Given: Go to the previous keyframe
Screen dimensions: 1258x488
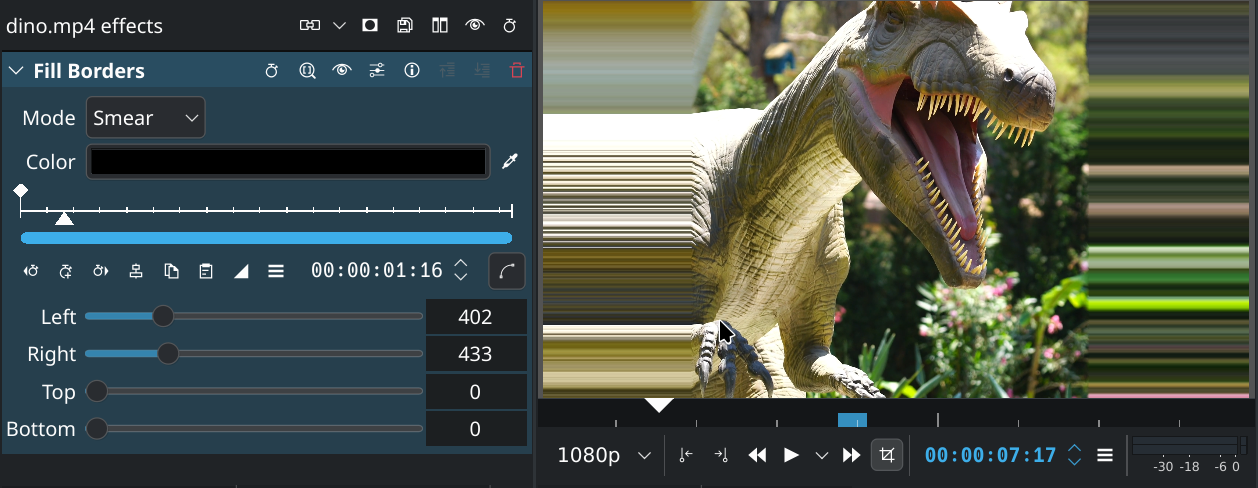Looking at the screenshot, I should pyautogui.click(x=31, y=271).
